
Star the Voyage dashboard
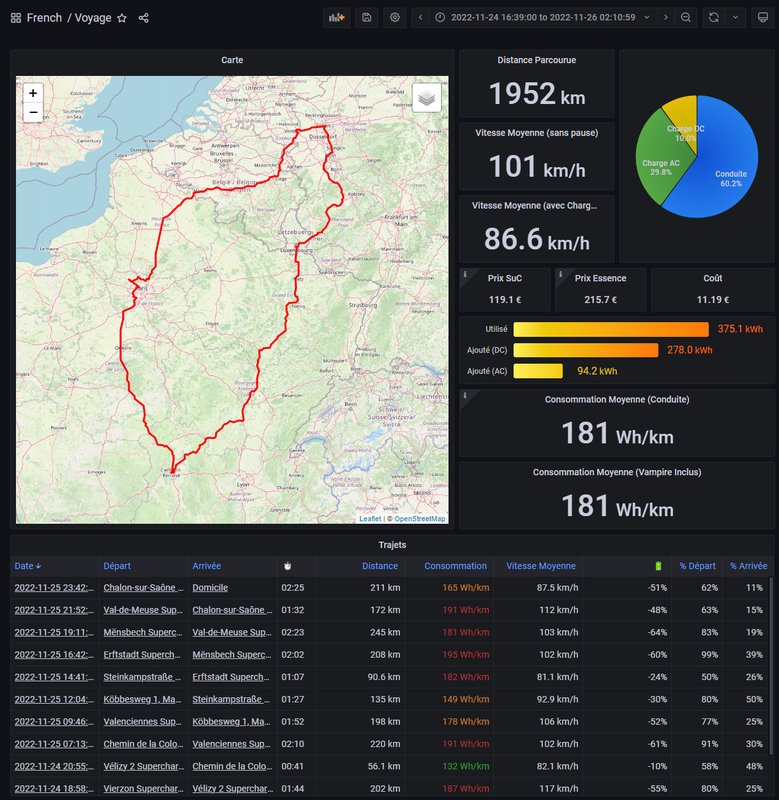click(x=122, y=18)
